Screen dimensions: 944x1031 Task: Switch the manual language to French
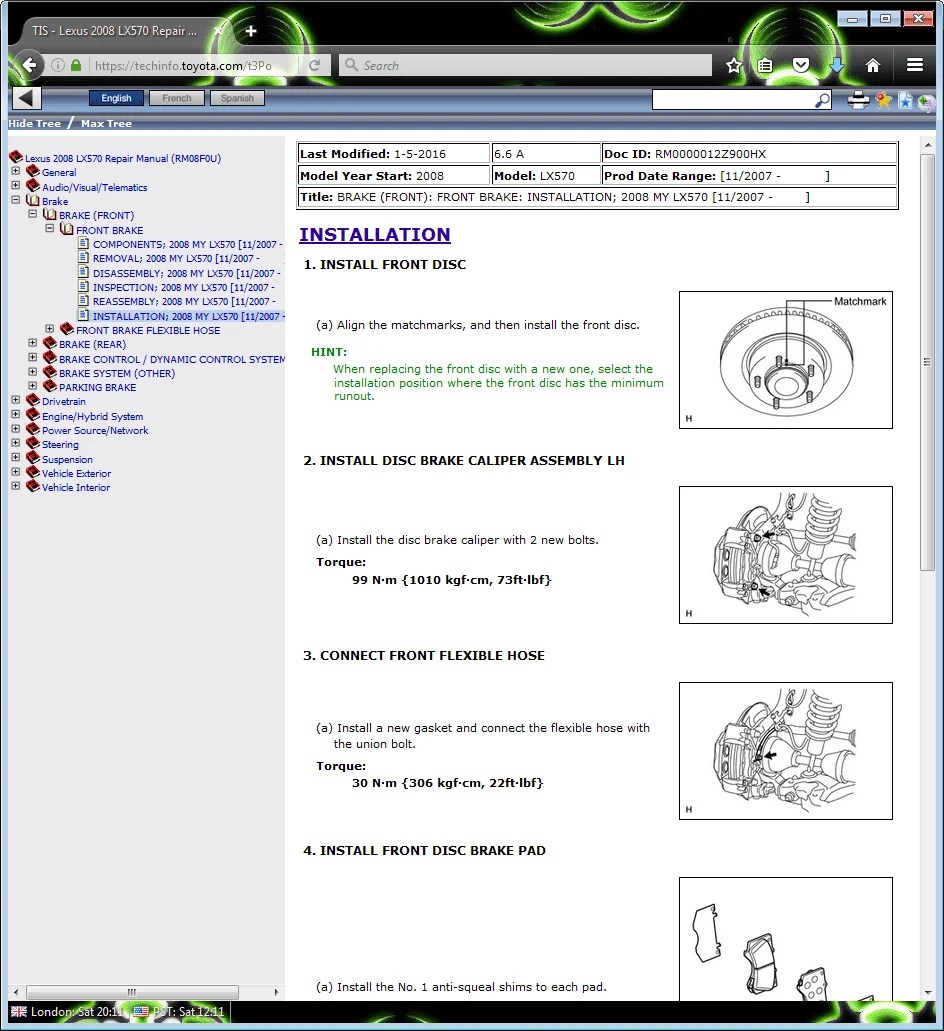pos(177,98)
